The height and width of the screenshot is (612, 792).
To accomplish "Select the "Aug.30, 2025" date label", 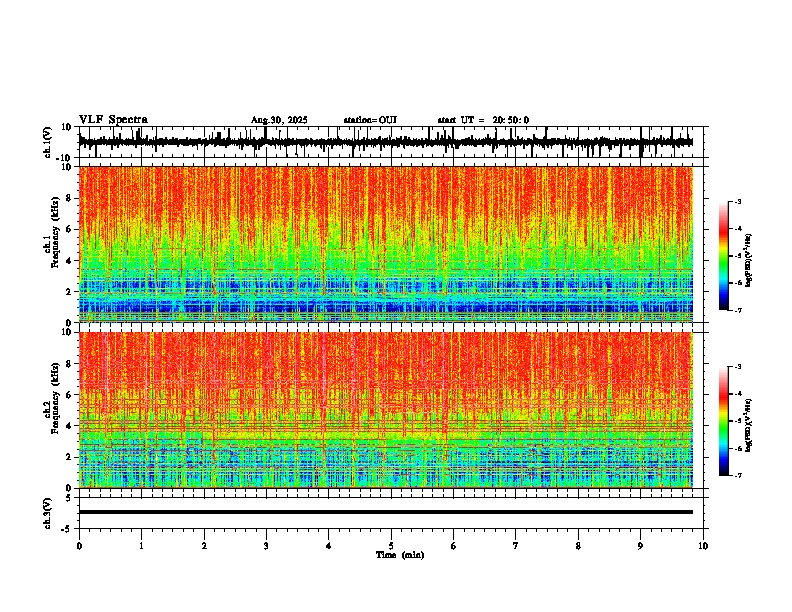I will [x=279, y=120].
